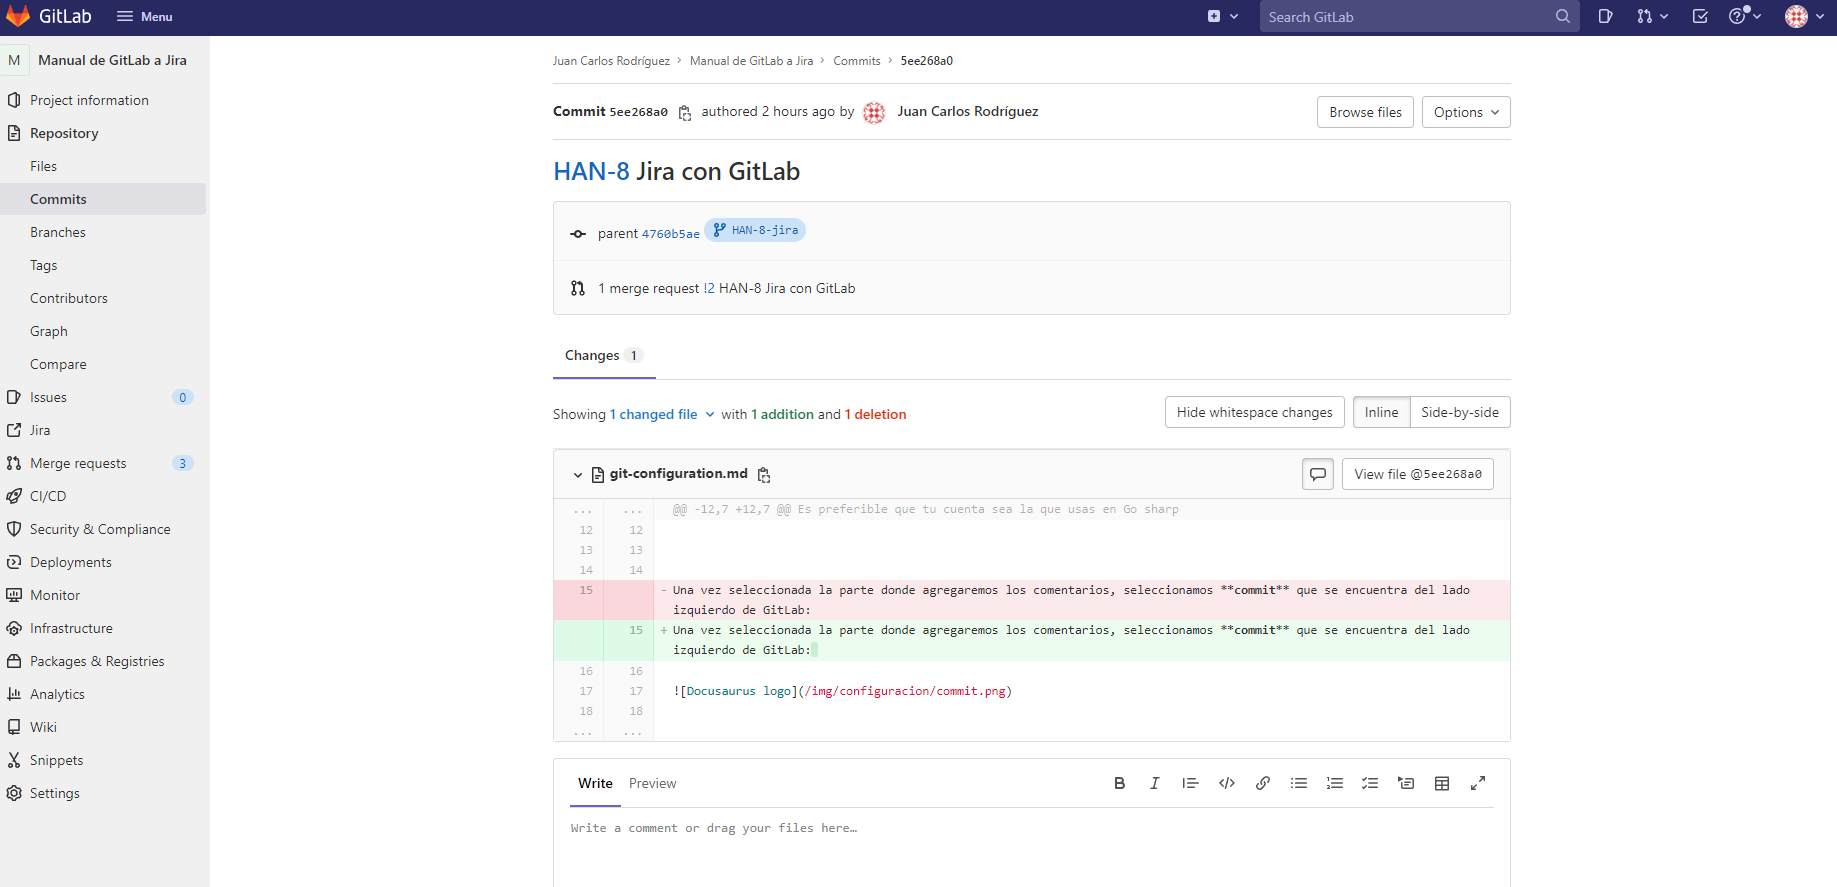Click the Repository sidebar item
Image resolution: width=1837 pixels, height=887 pixels.
pyautogui.click(x=64, y=133)
